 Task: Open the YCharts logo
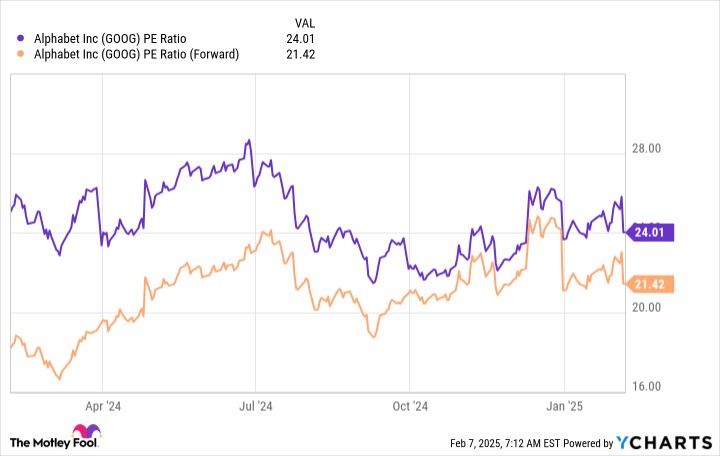tap(664, 443)
